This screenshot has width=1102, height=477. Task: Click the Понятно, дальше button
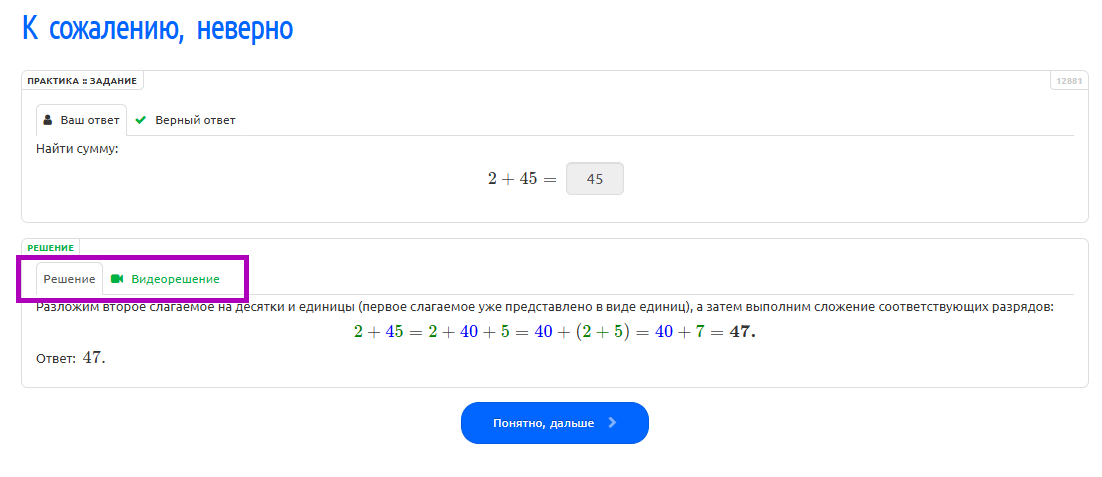coord(555,423)
